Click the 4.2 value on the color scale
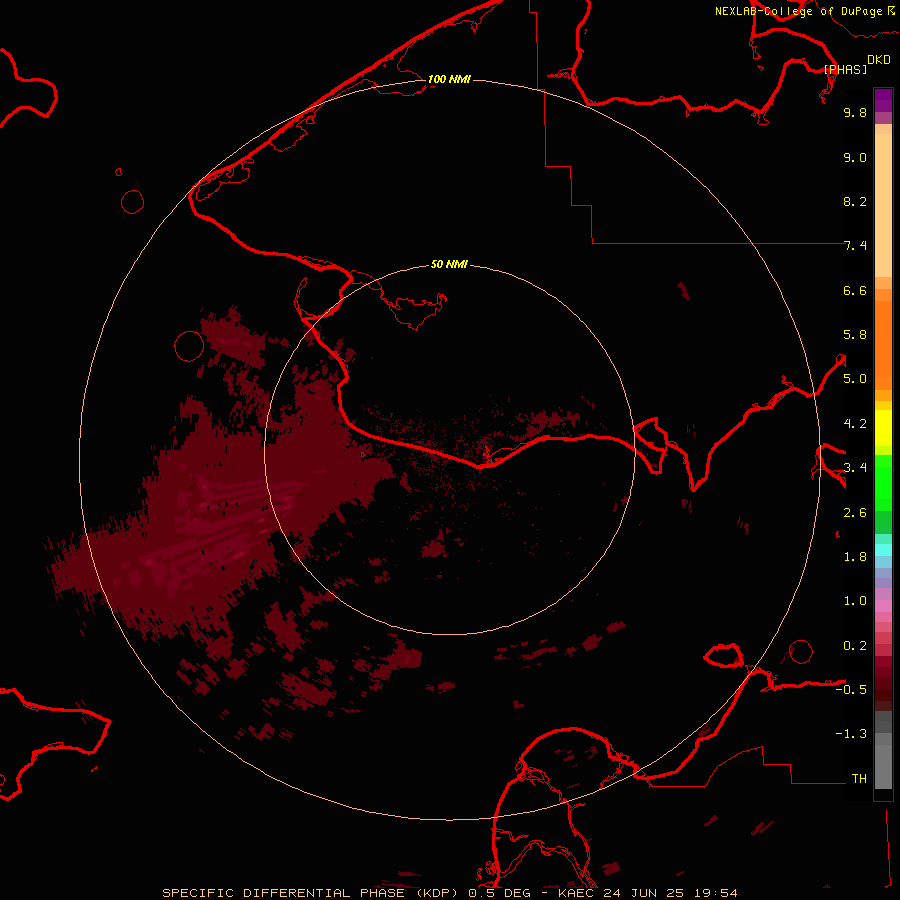This screenshot has width=900, height=900. pos(855,424)
